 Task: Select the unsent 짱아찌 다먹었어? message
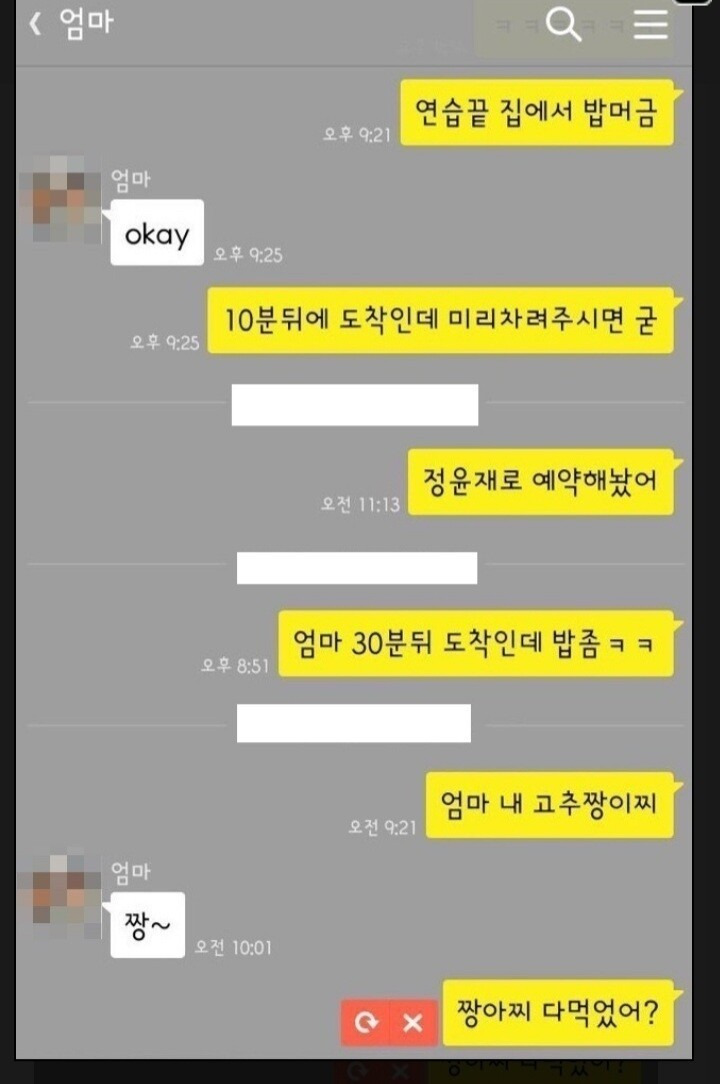tap(558, 1013)
